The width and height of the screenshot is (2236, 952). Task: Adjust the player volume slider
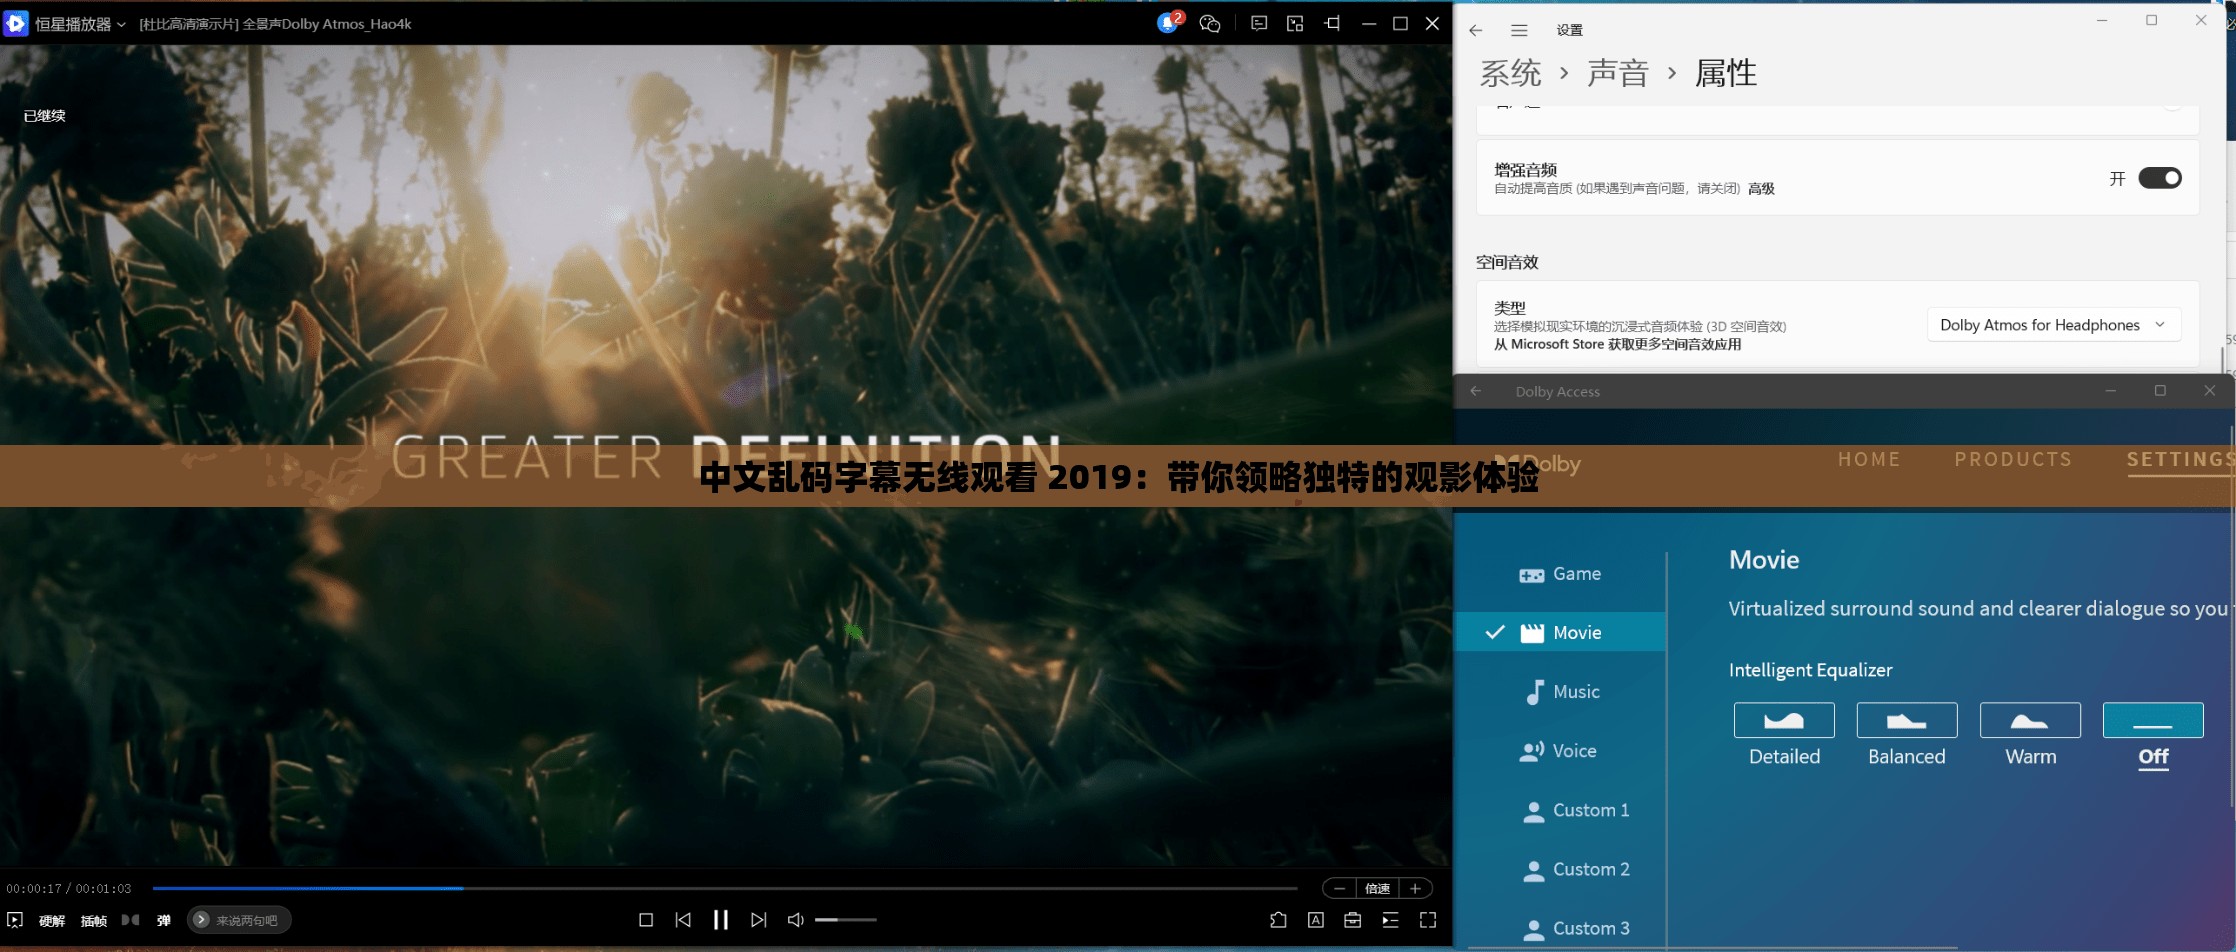coord(845,920)
